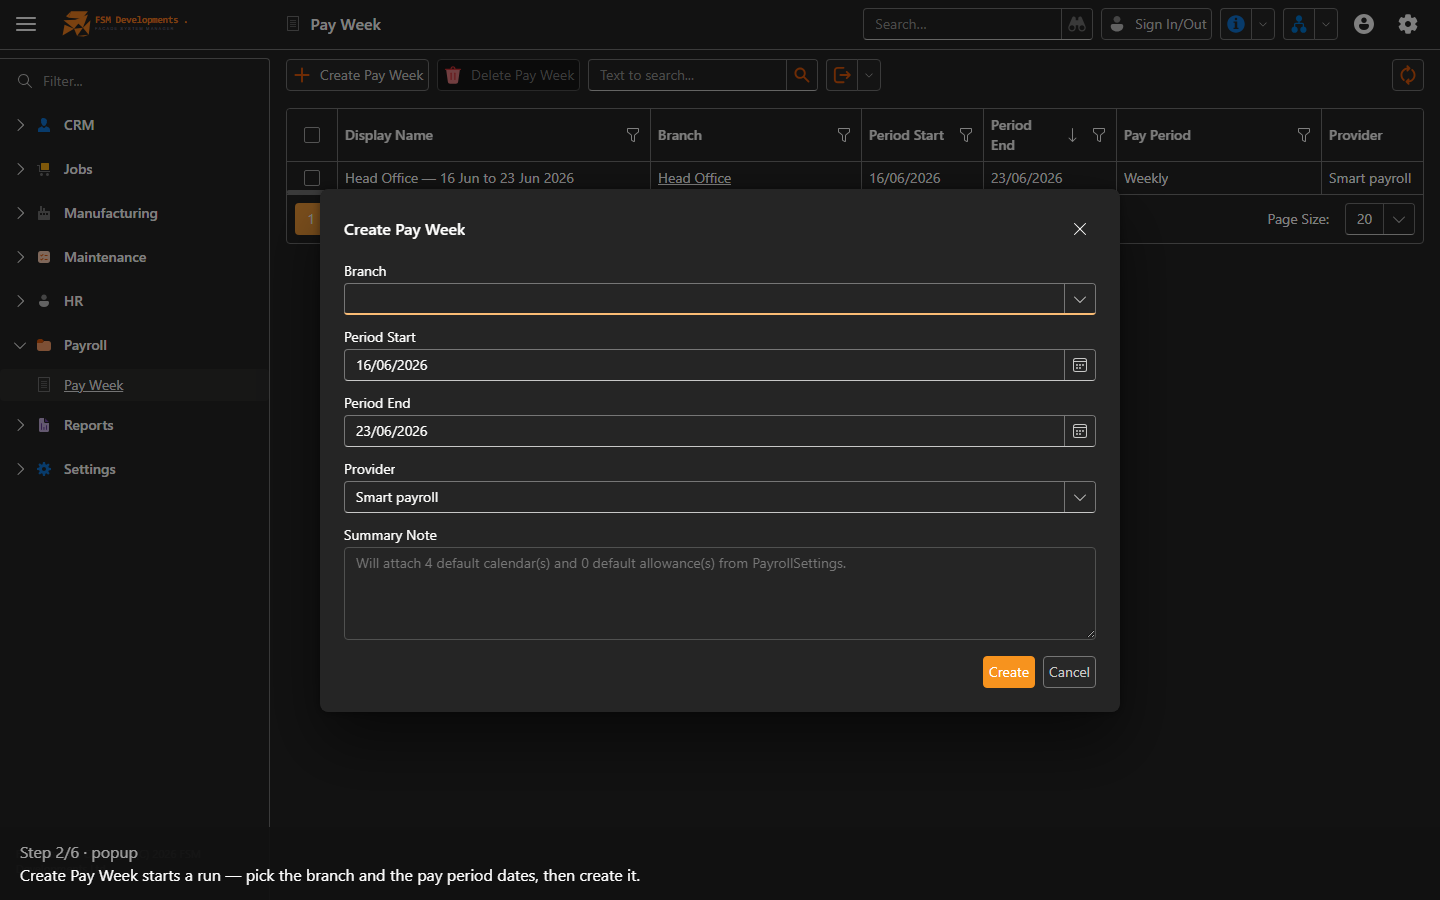Click the Period End date field
The height and width of the screenshot is (900, 1440).
704,431
